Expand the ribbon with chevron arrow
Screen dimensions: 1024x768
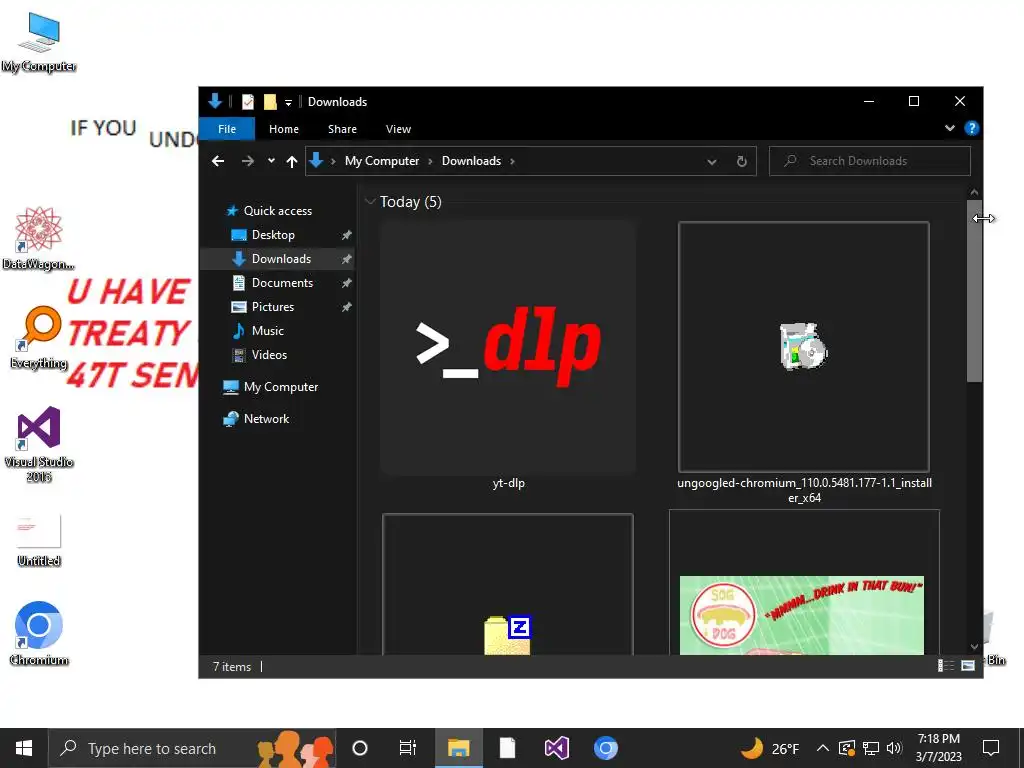click(950, 128)
